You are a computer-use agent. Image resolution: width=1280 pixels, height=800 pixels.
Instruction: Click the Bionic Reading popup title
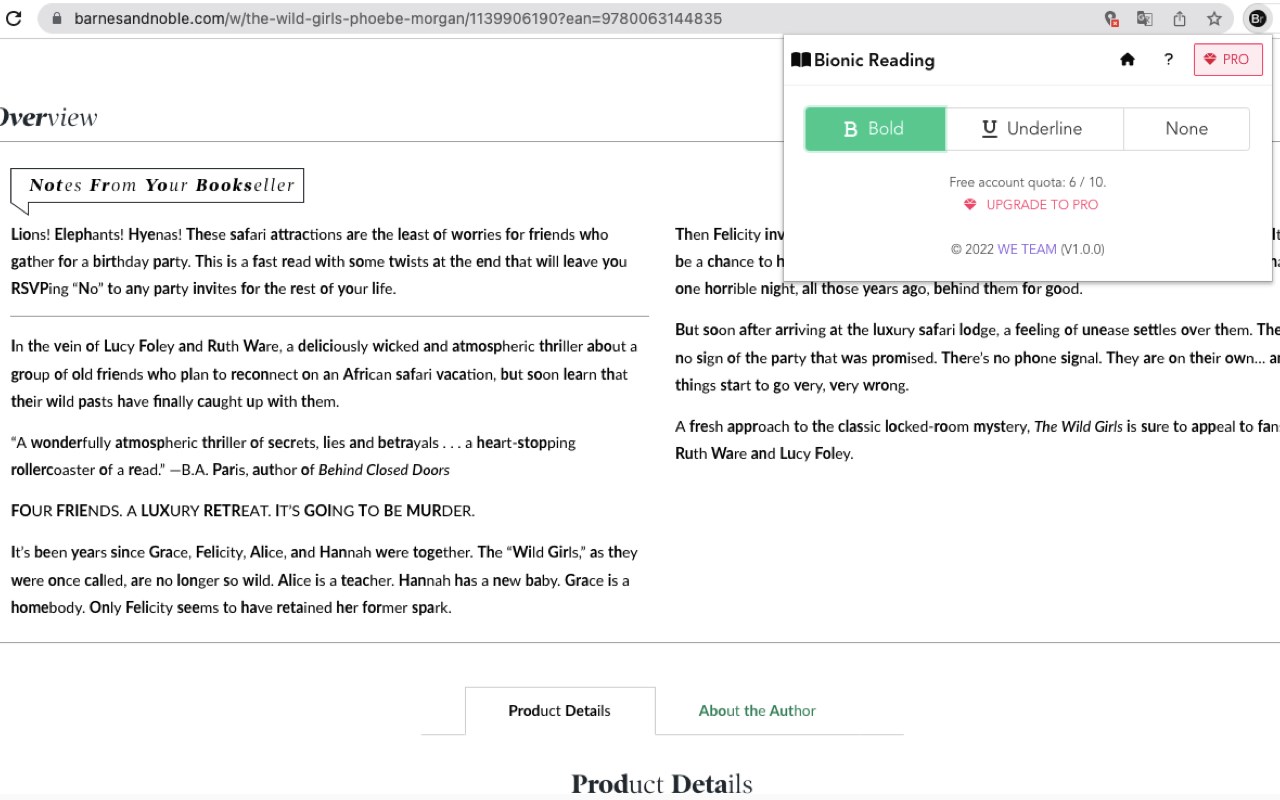pos(874,60)
